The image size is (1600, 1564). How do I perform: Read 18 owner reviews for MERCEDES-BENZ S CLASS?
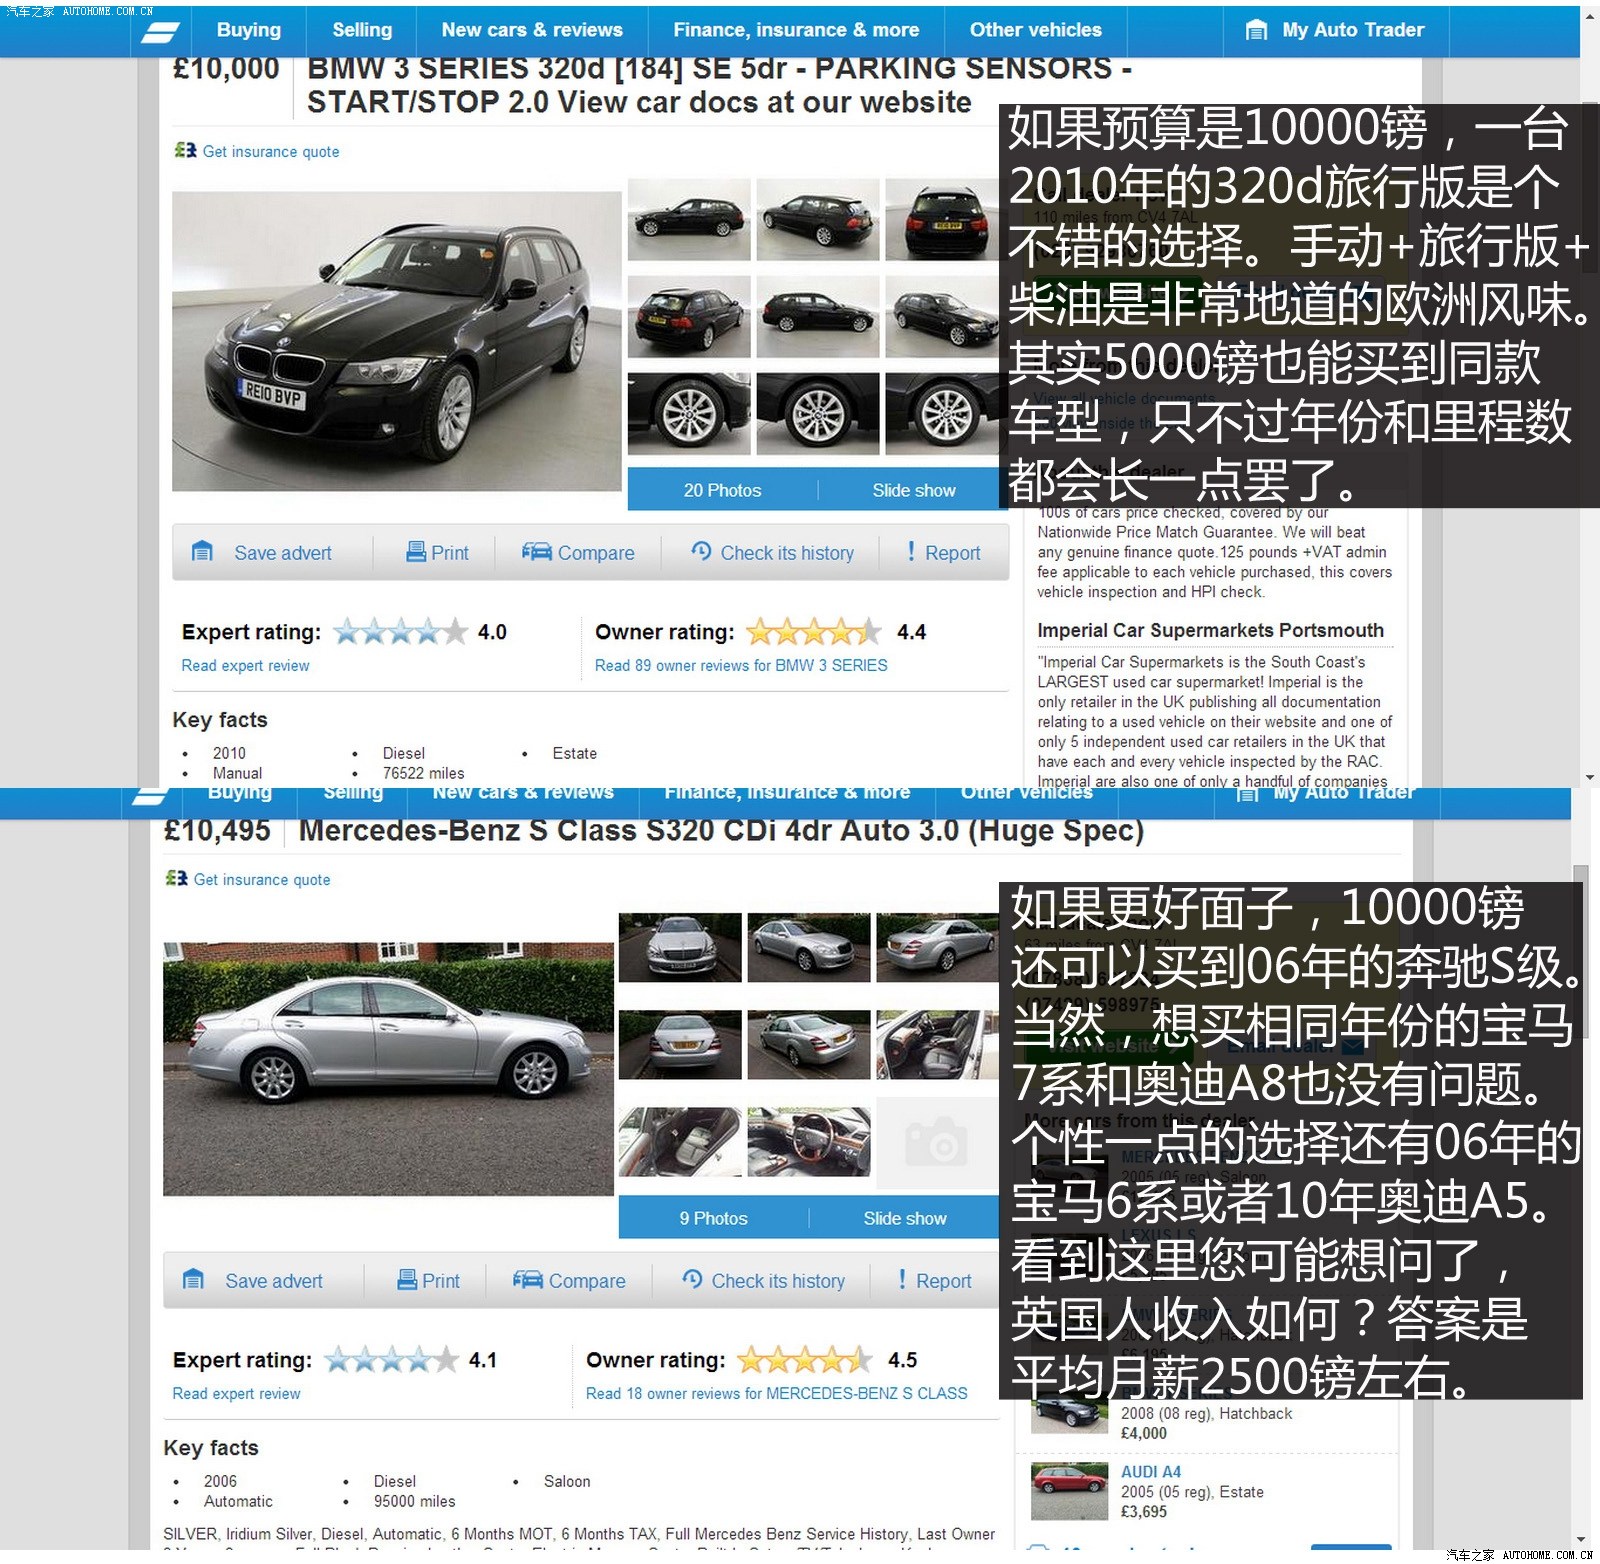[x=777, y=1394]
